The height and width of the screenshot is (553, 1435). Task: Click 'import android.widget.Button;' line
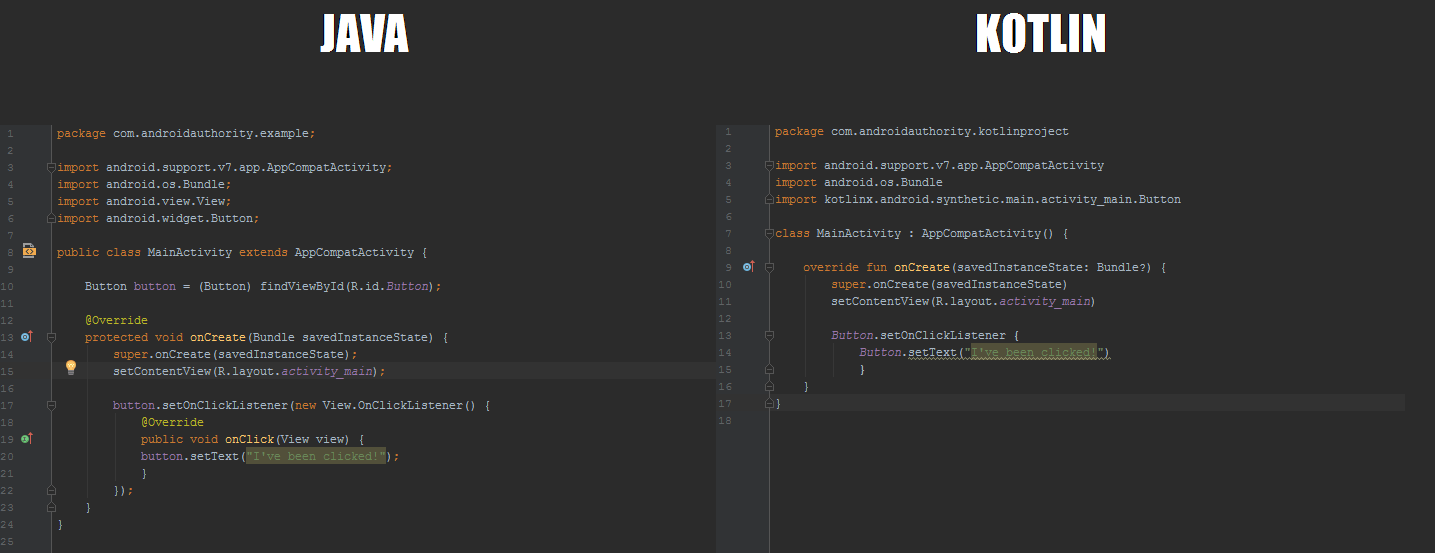pyautogui.click(x=158, y=218)
